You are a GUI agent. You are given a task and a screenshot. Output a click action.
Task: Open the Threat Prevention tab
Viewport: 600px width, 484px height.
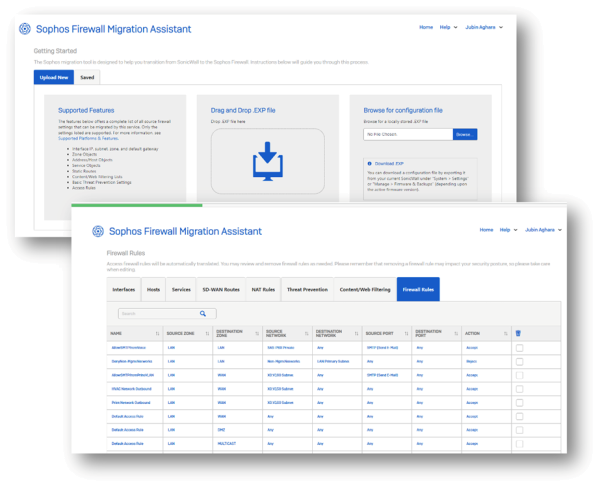tap(307, 290)
